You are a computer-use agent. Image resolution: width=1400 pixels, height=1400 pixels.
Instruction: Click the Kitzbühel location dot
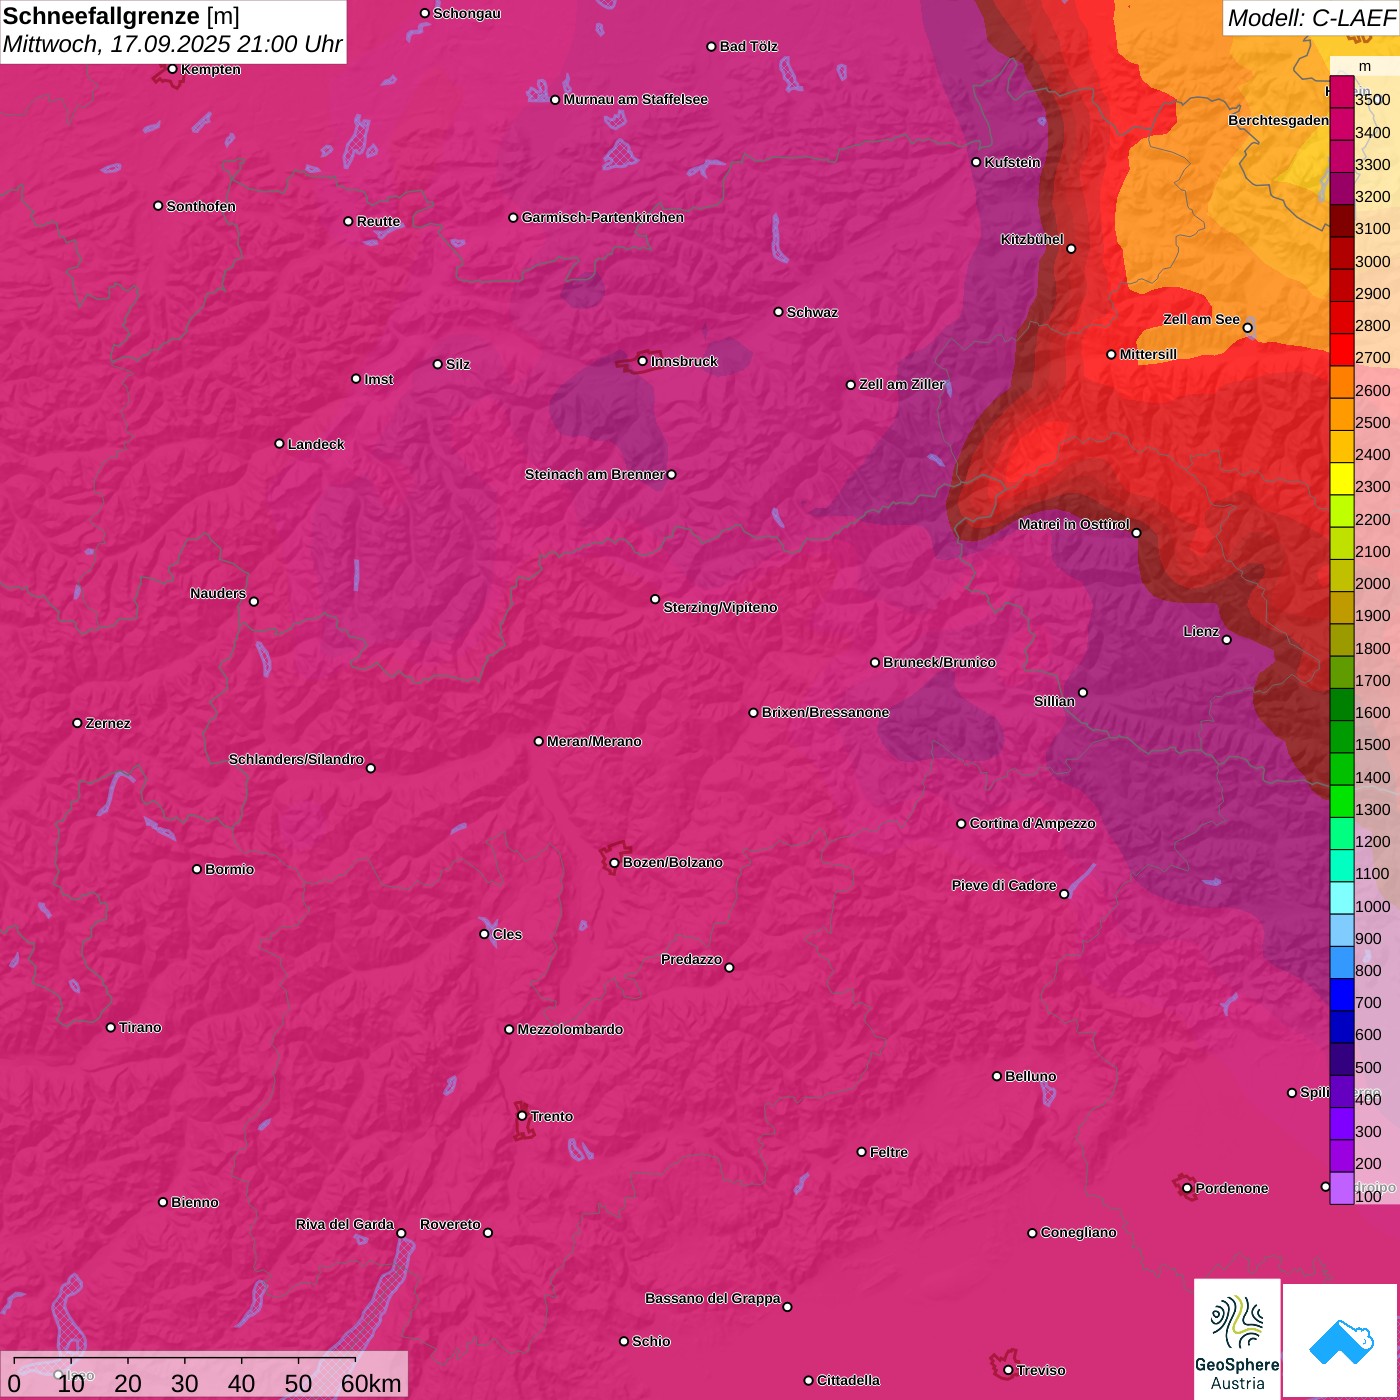point(1071,248)
